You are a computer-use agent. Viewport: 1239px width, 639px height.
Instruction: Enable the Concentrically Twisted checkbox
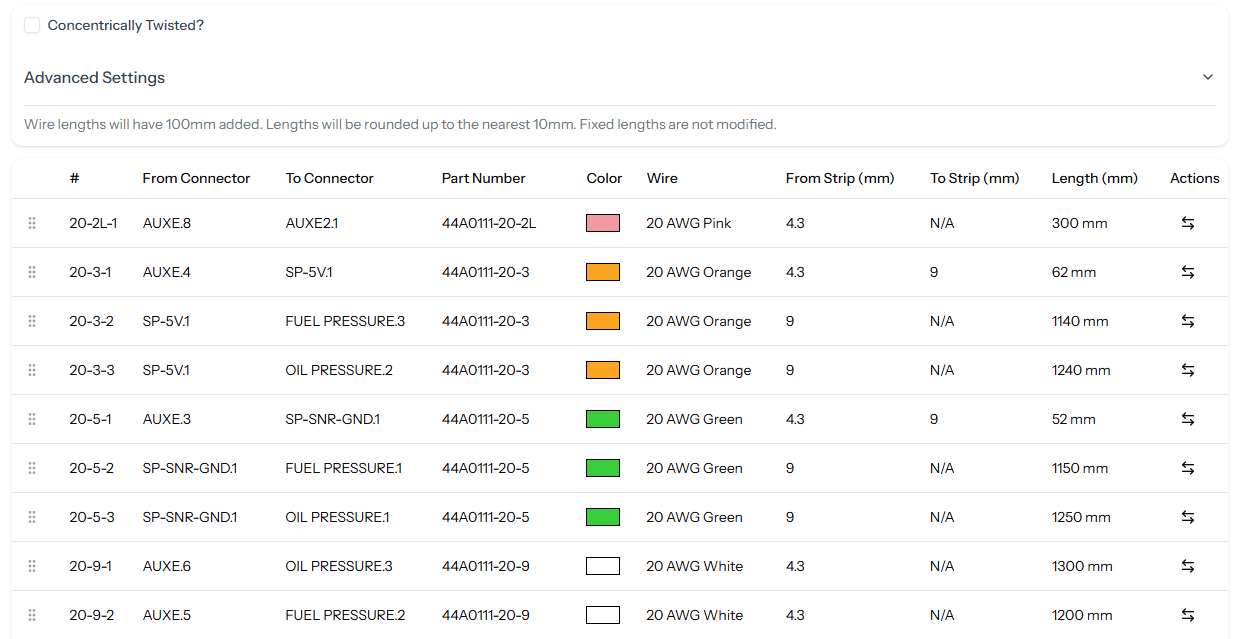(32, 25)
